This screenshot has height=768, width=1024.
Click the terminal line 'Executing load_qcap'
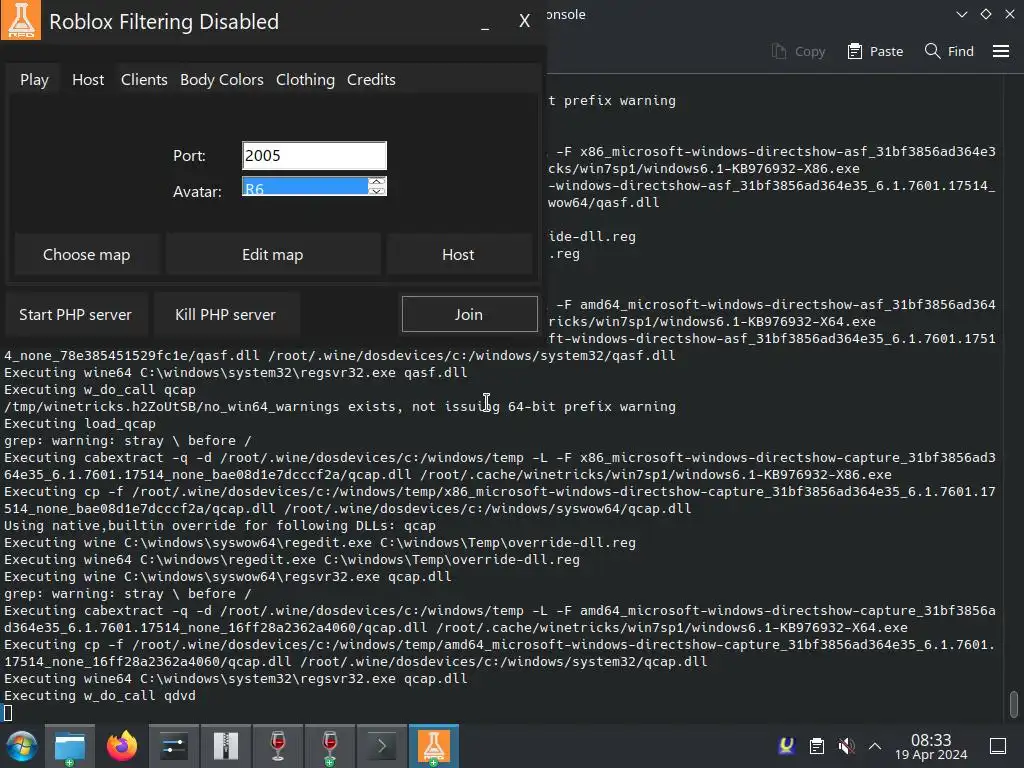[x=80, y=423]
